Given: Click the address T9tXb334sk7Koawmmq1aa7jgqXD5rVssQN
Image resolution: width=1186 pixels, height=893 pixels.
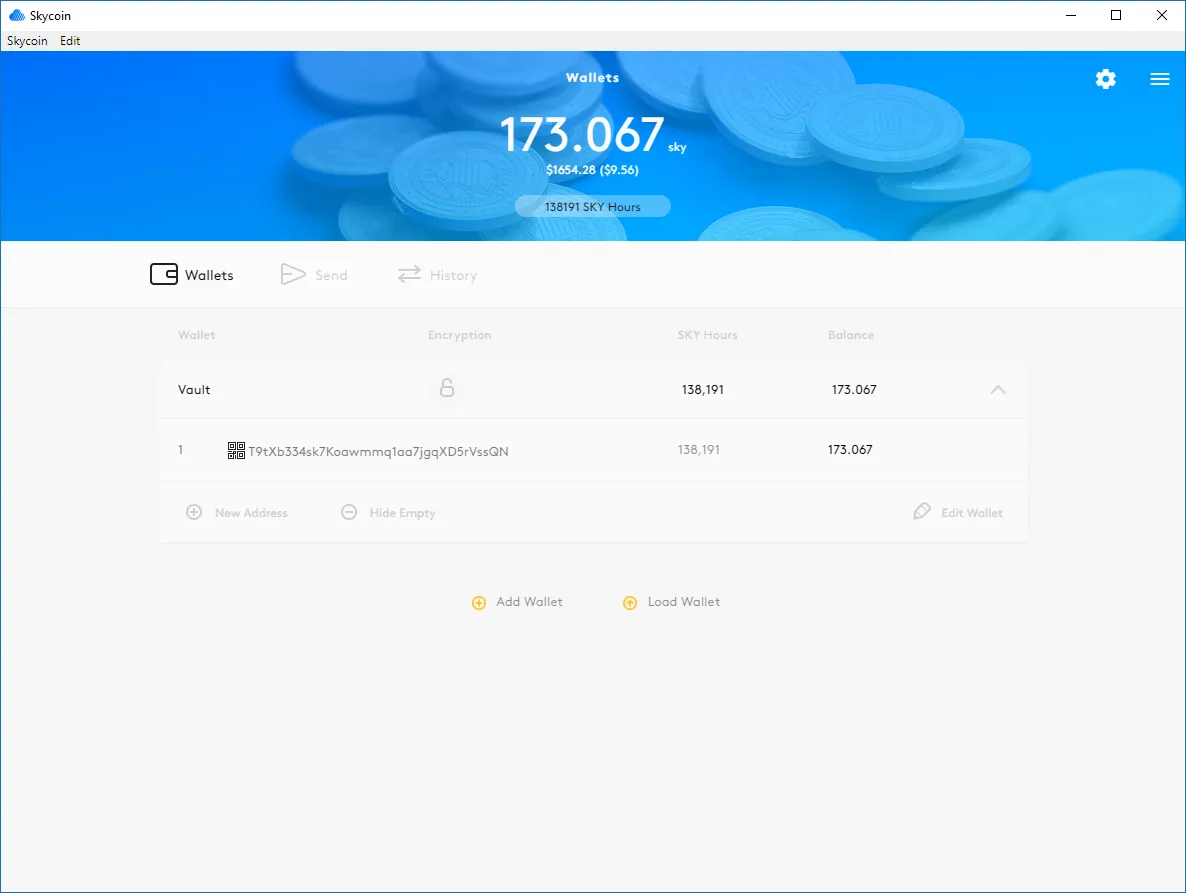Looking at the screenshot, I should (378, 451).
